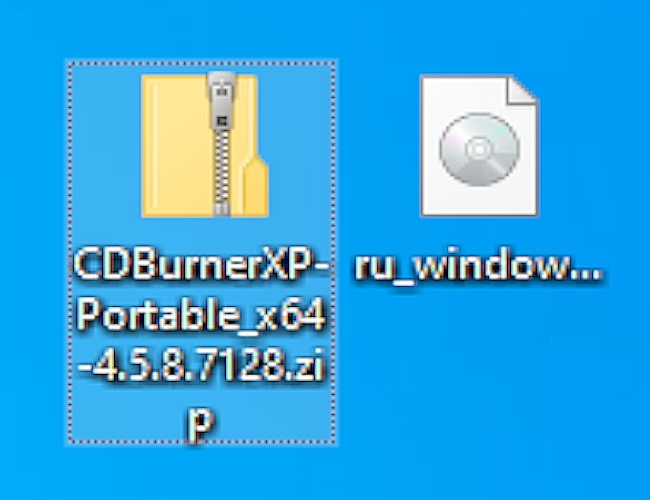Click the silver disc graphic on the file
650x500 pixels.
pyautogui.click(x=479, y=149)
